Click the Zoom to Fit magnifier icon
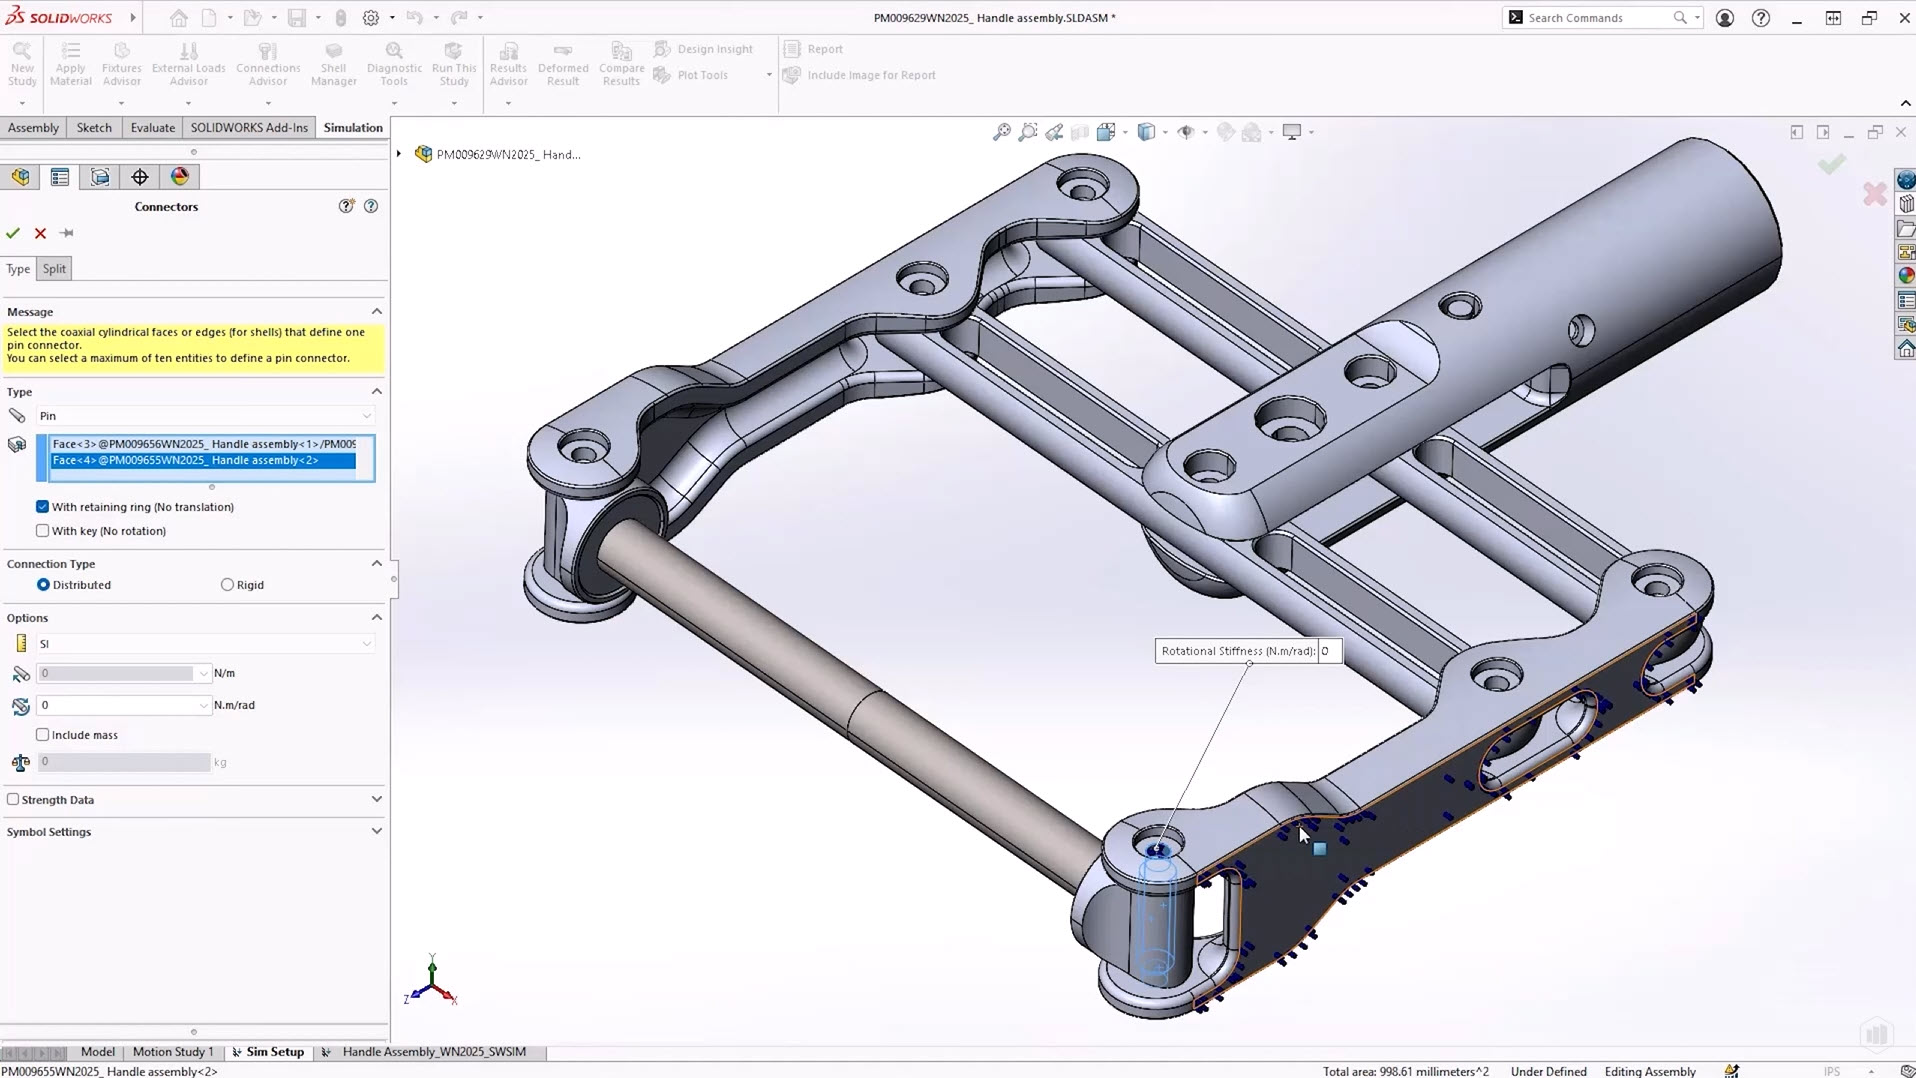1916x1078 pixels. pos(1001,132)
